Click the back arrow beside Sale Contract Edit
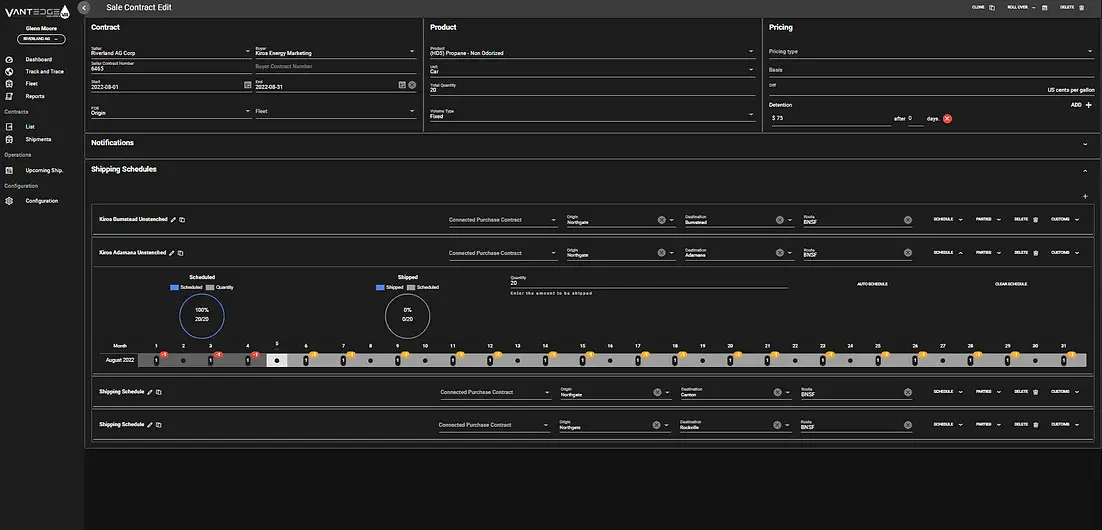The image size is (1102, 530). 84,7
